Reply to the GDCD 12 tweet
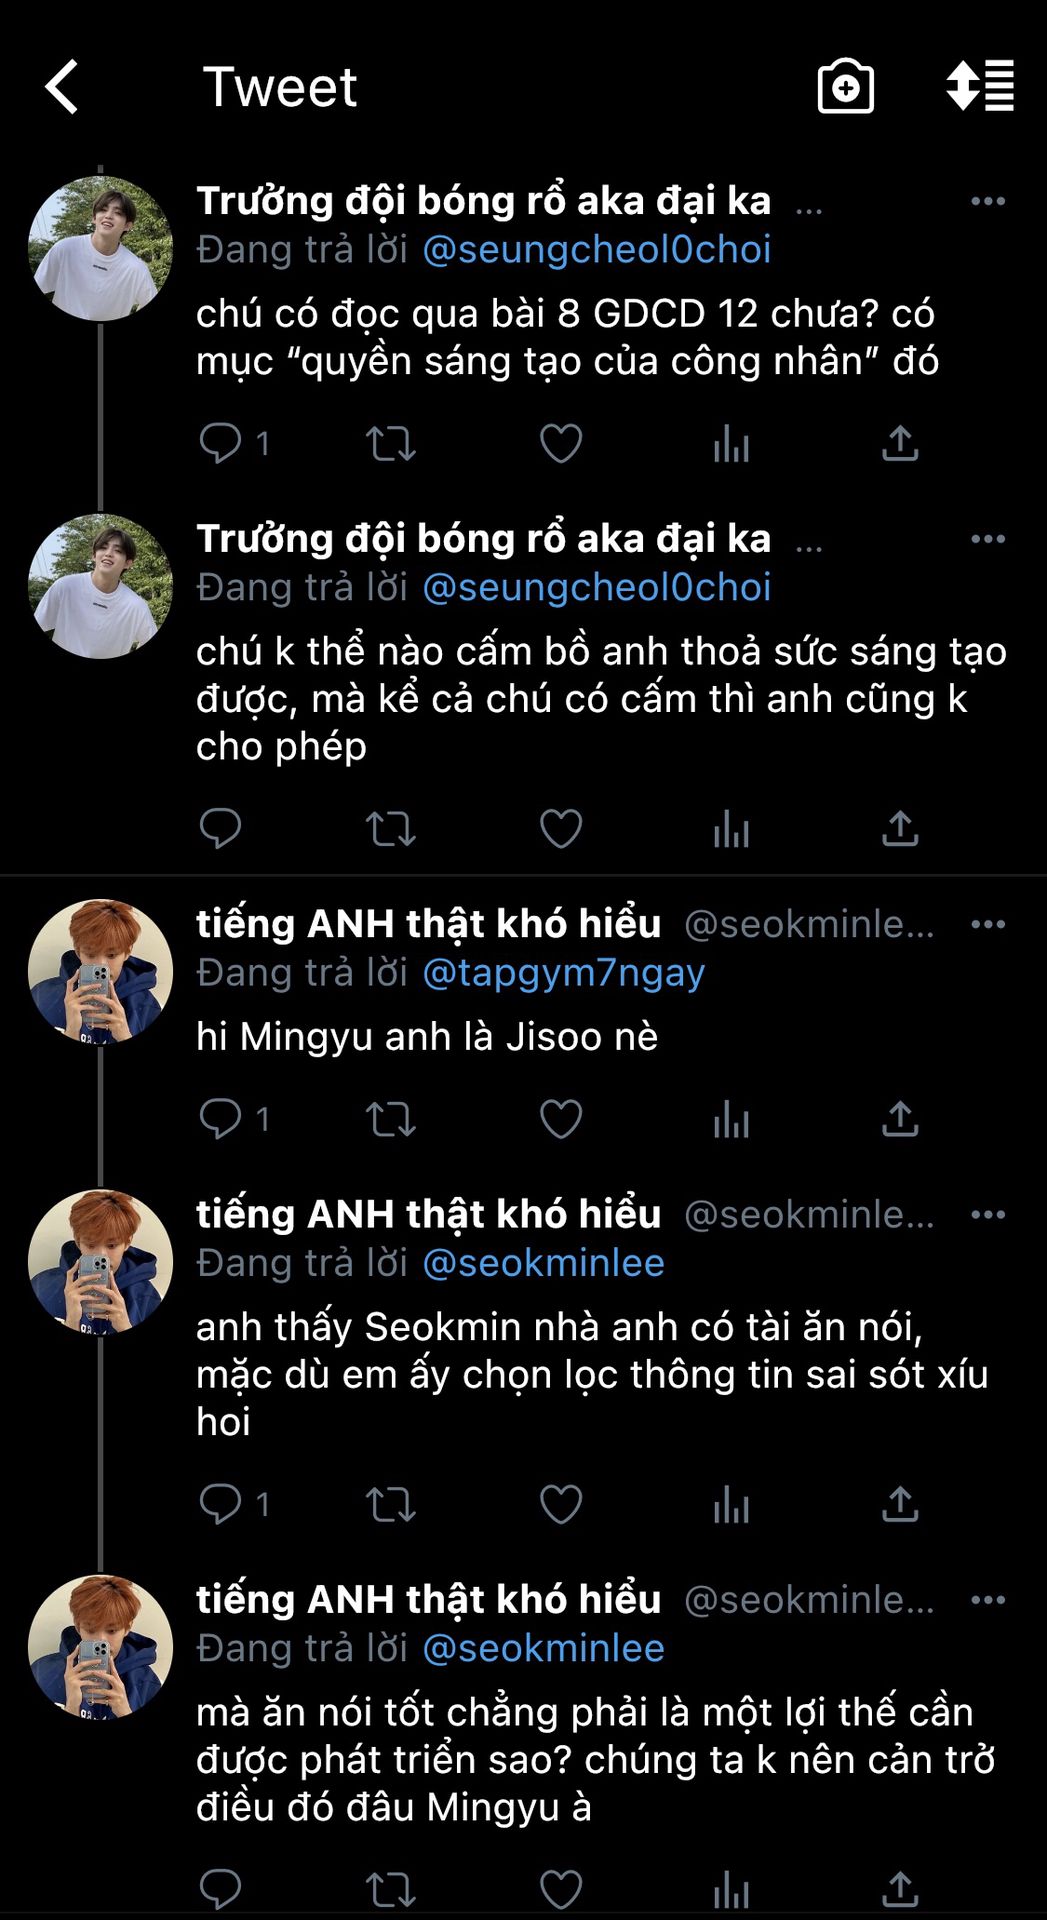 (x=221, y=443)
